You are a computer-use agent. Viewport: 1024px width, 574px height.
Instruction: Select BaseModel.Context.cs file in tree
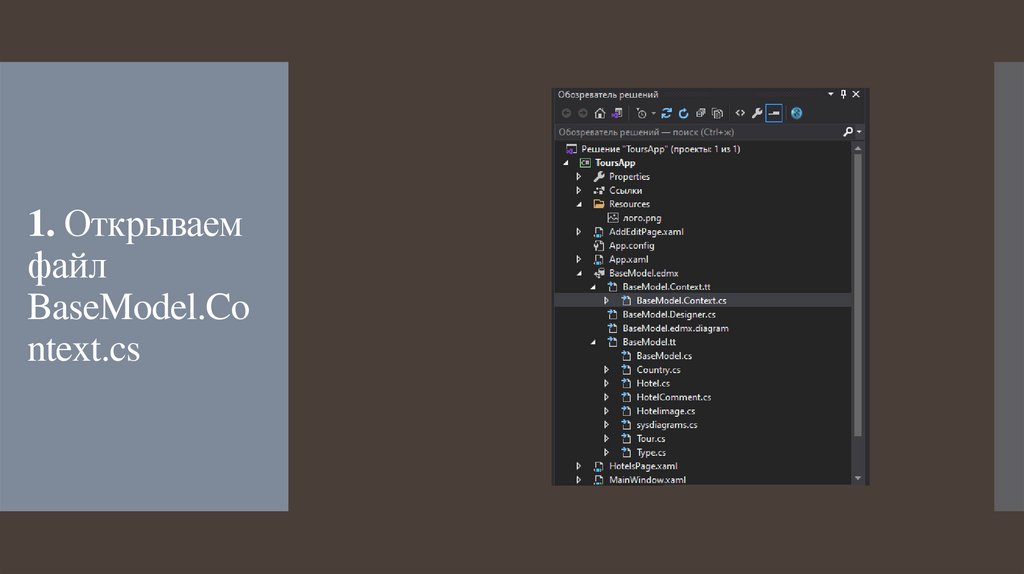[680, 300]
